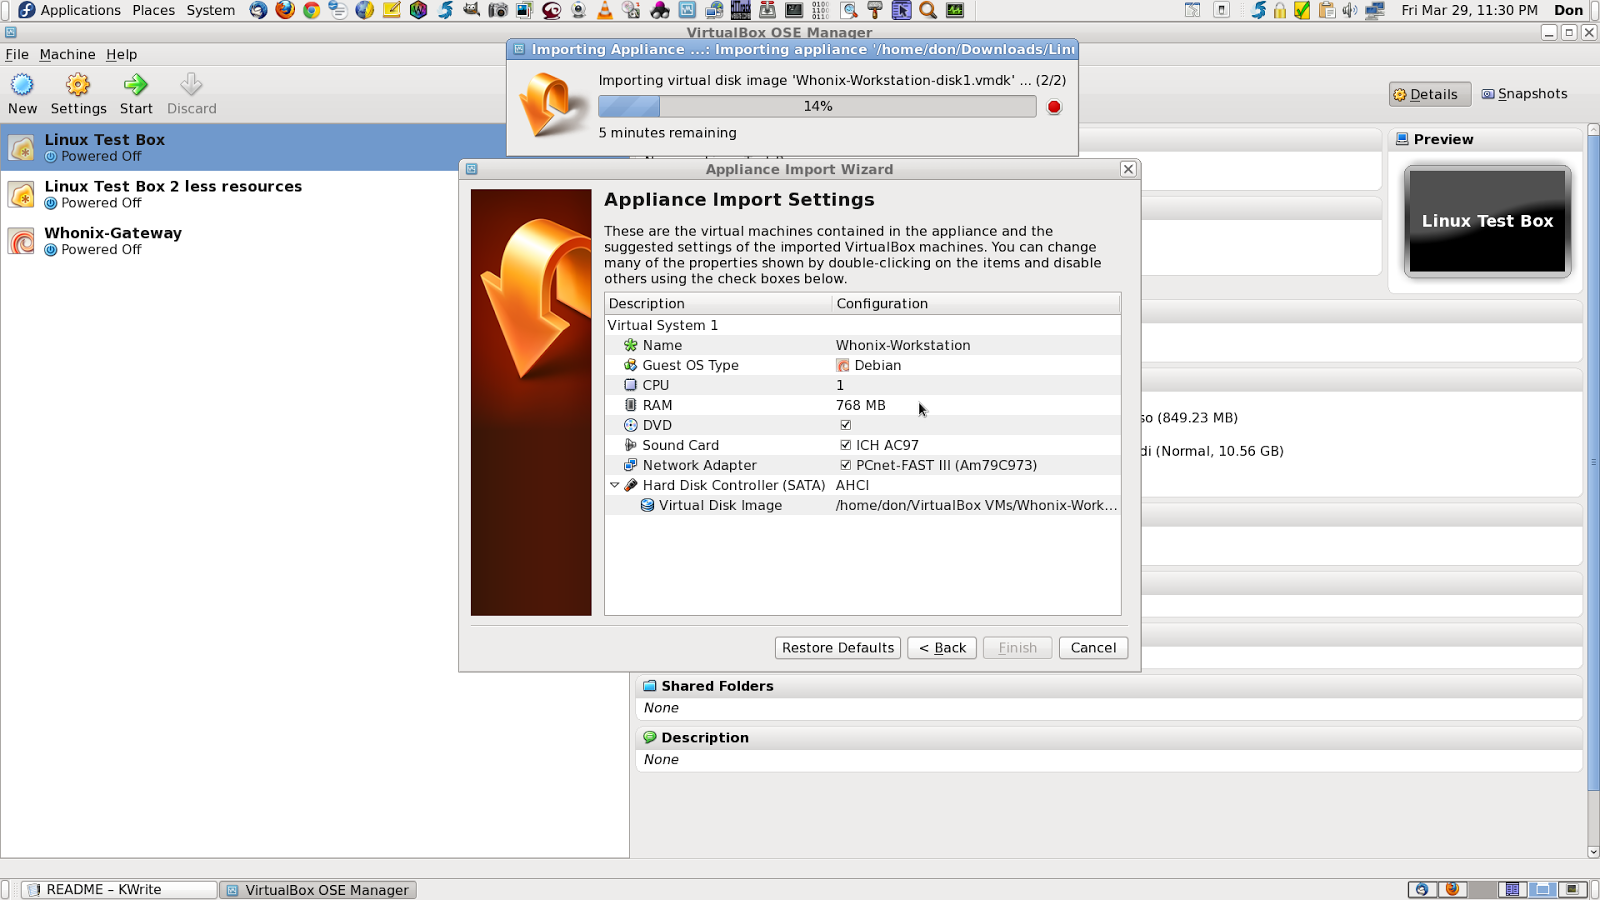Click the Configuration column header

[x=976, y=304]
